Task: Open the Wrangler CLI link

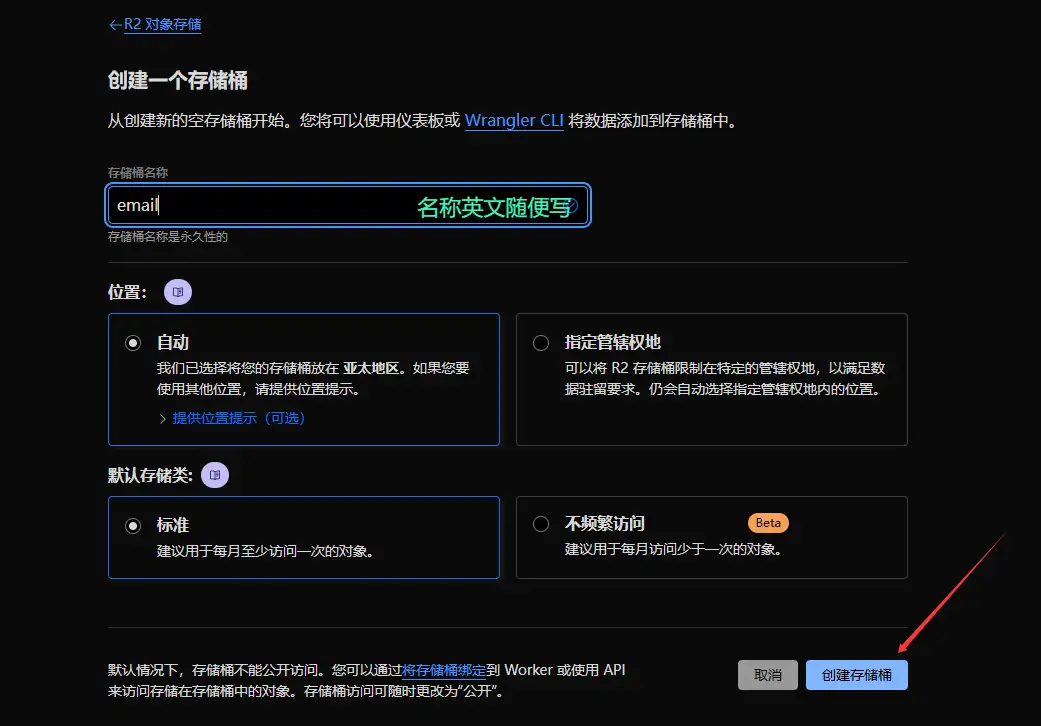Action: pyautogui.click(x=513, y=120)
